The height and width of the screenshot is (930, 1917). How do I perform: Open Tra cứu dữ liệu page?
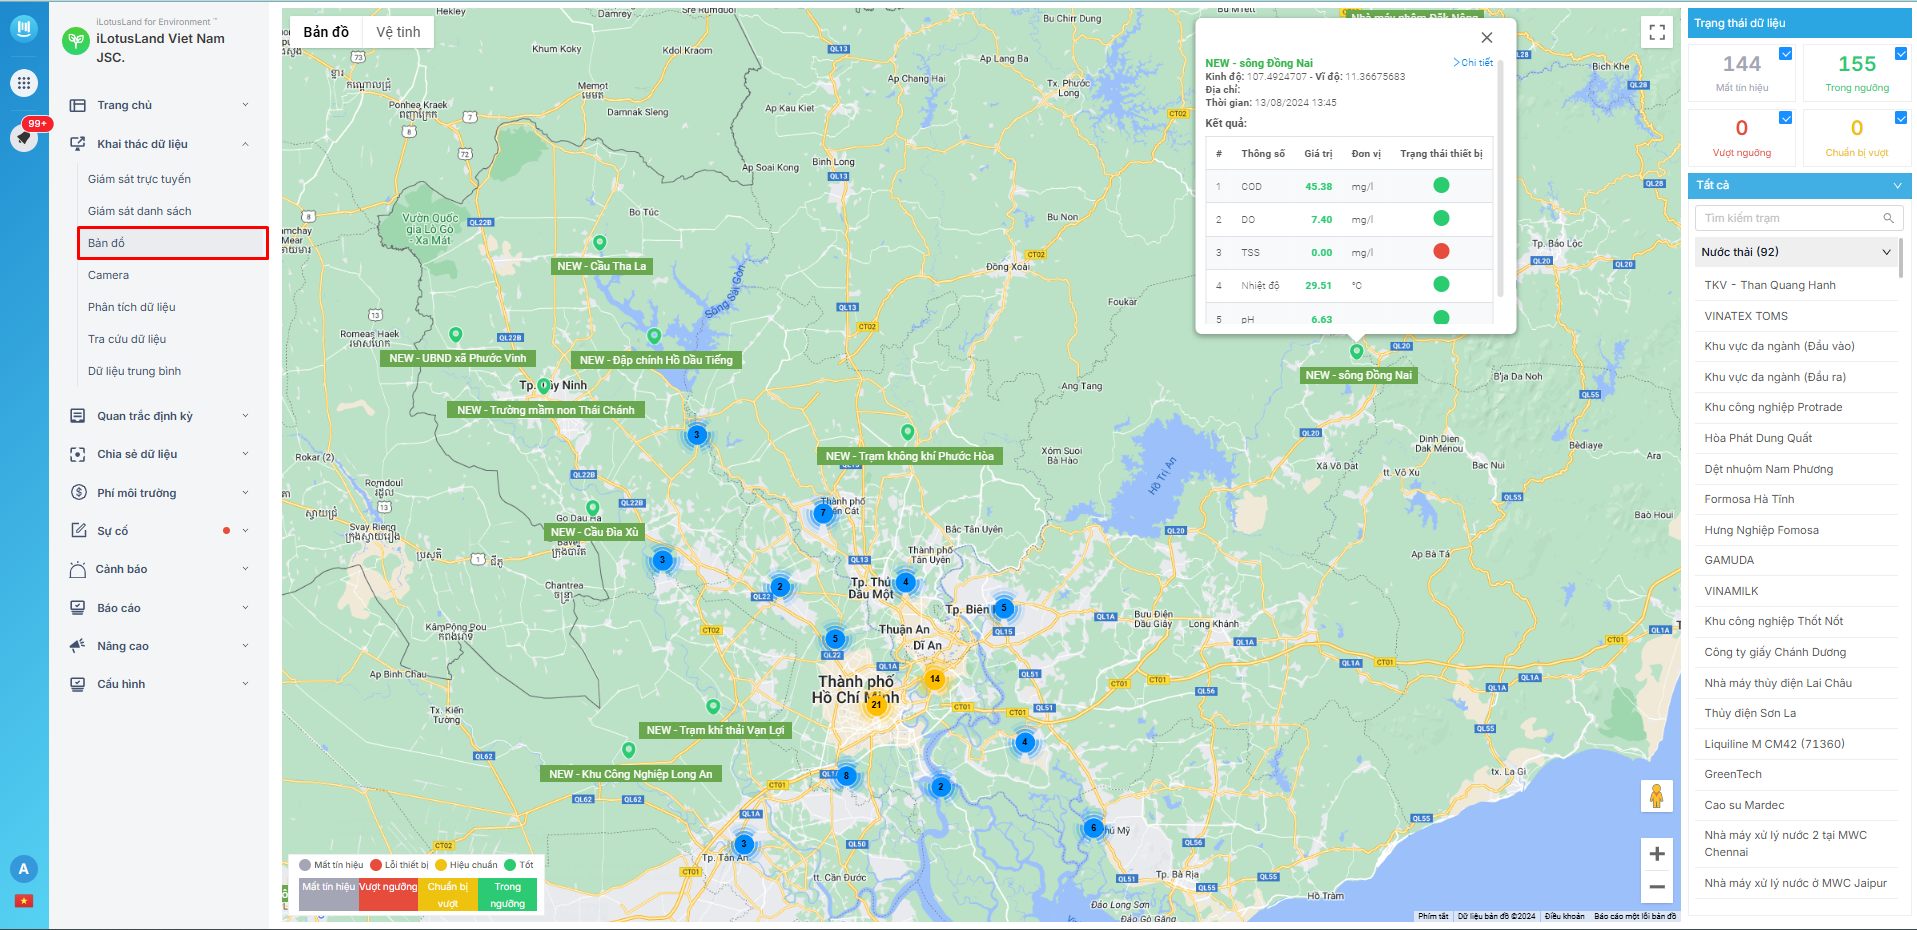pyautogui.click(x=127, y=339)
